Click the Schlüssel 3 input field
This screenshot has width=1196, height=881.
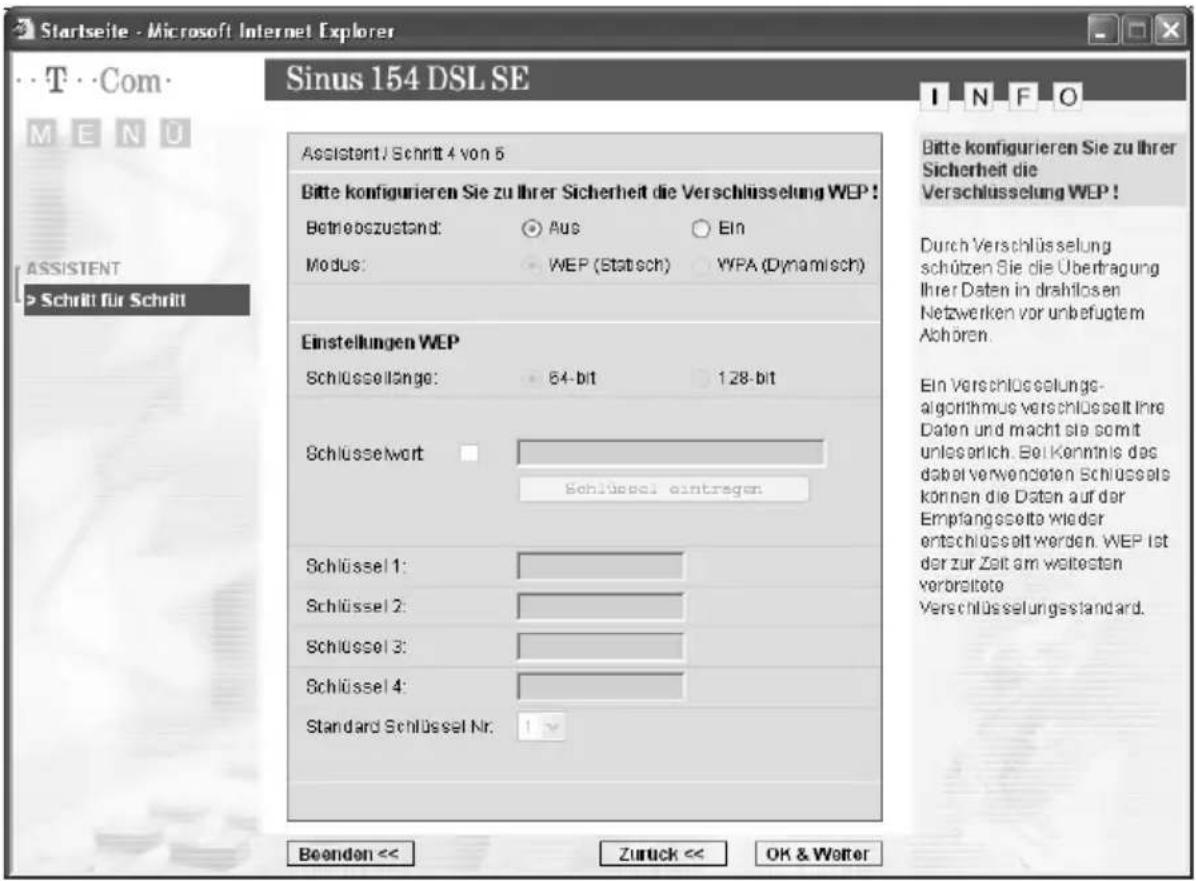click(x=600, y=646)
